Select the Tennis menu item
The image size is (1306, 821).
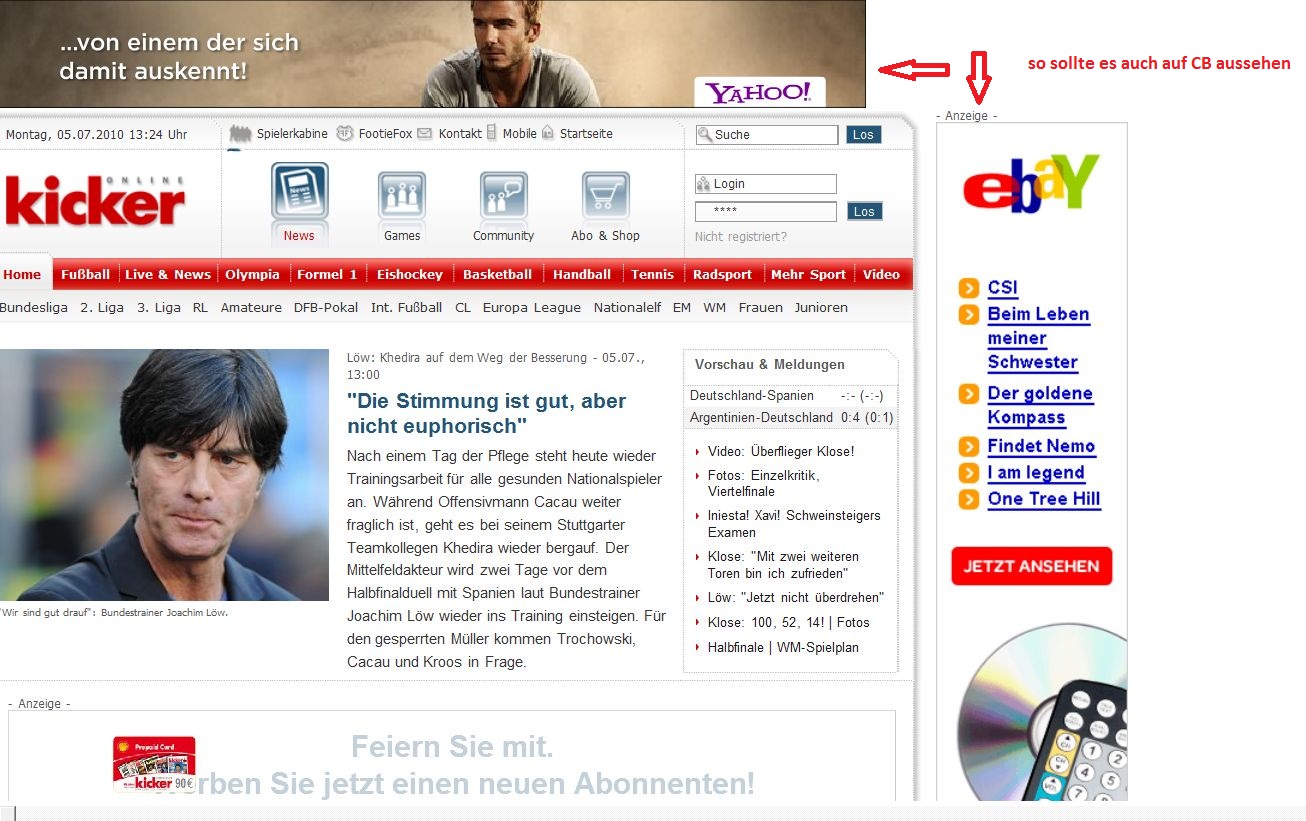(x=652, y=274)
